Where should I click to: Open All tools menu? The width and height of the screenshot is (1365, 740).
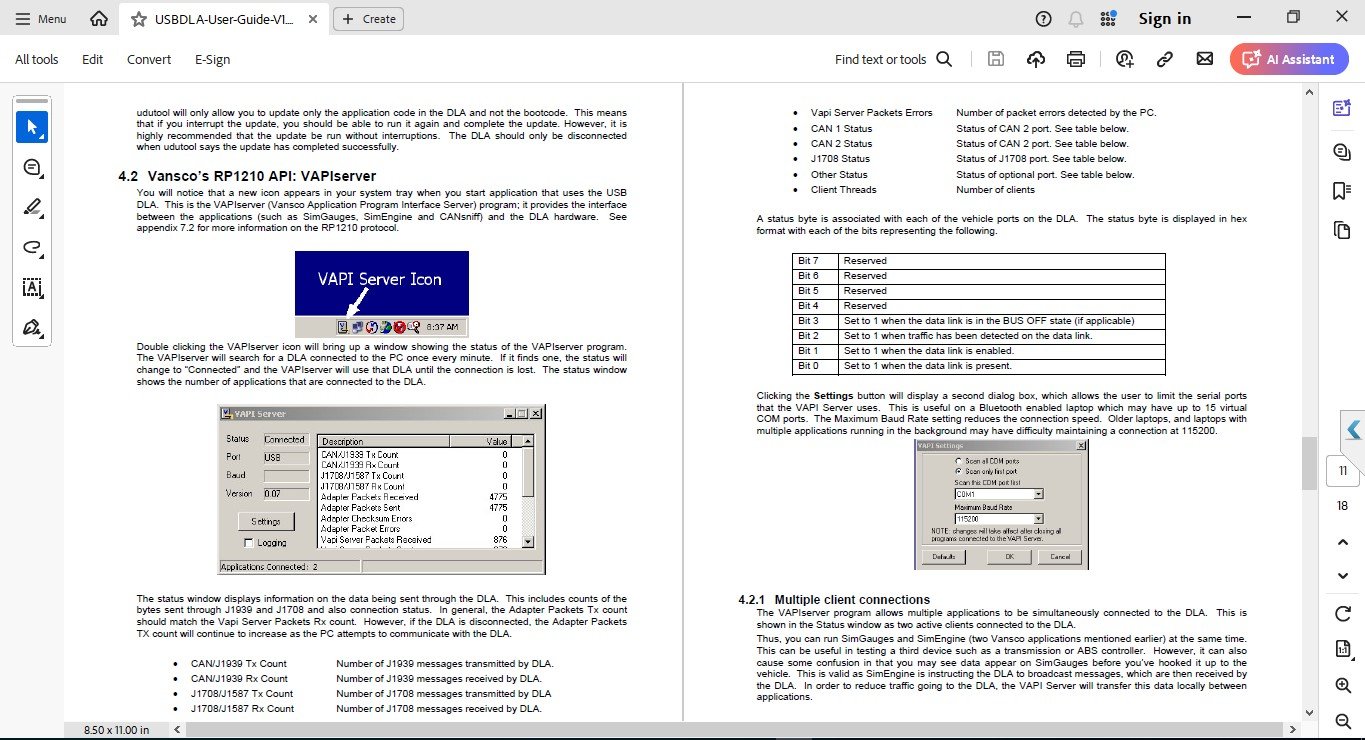pos(37,59)
